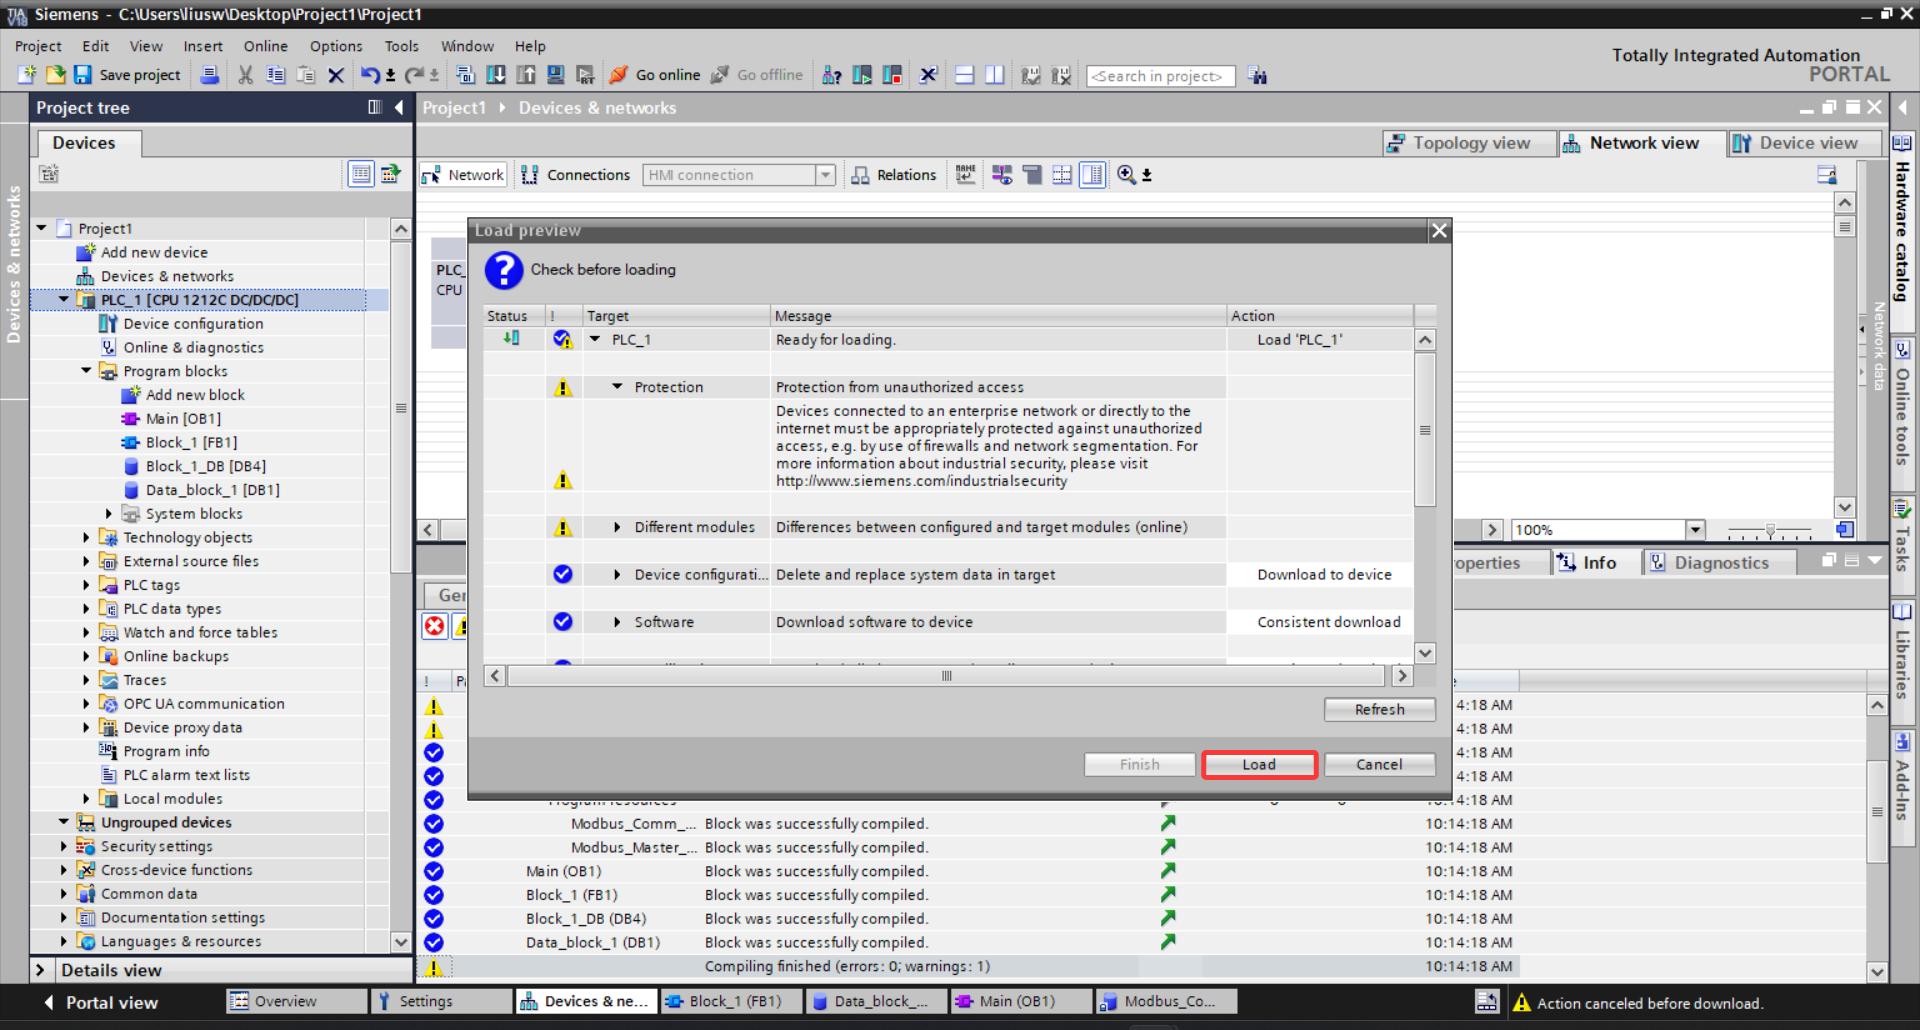Click the Cross-references icon
The width and height of the screenshot is (1920, 1030).
coord(928,75)
